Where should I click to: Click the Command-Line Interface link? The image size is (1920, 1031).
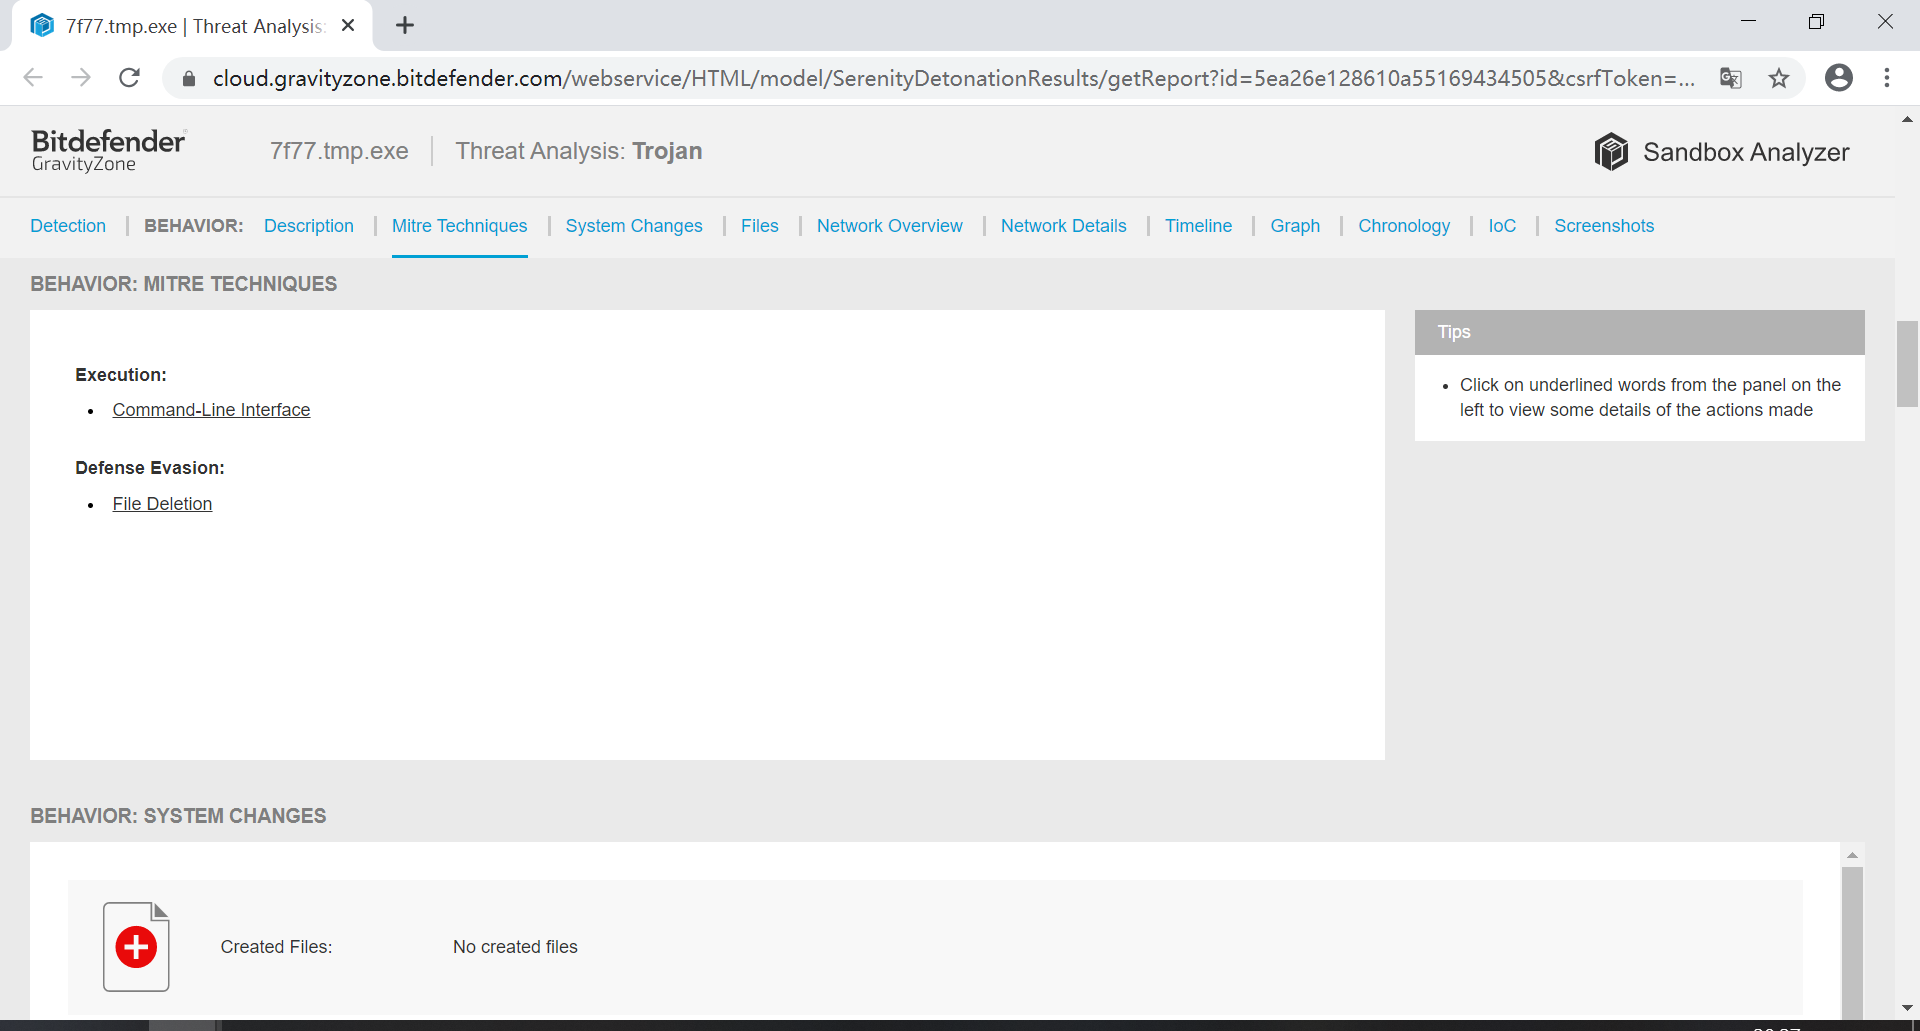coord(211,410)
